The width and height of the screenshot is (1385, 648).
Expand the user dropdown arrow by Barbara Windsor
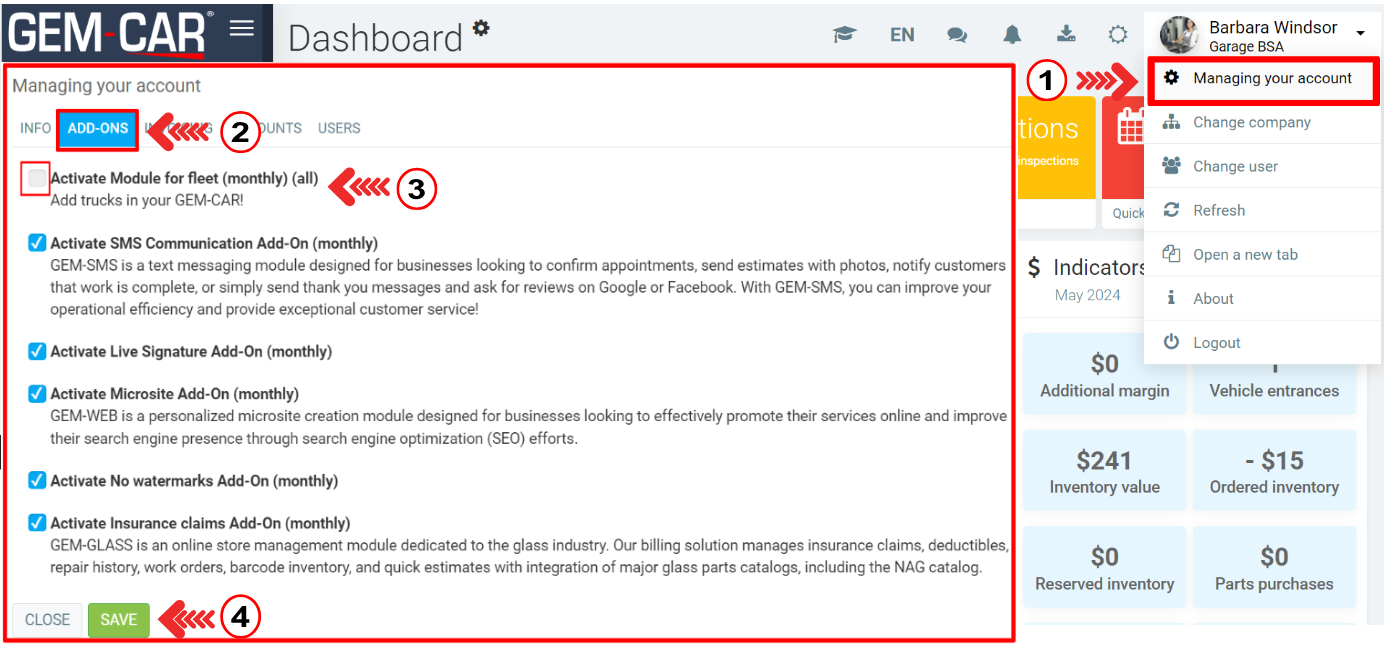point(1360,34)
